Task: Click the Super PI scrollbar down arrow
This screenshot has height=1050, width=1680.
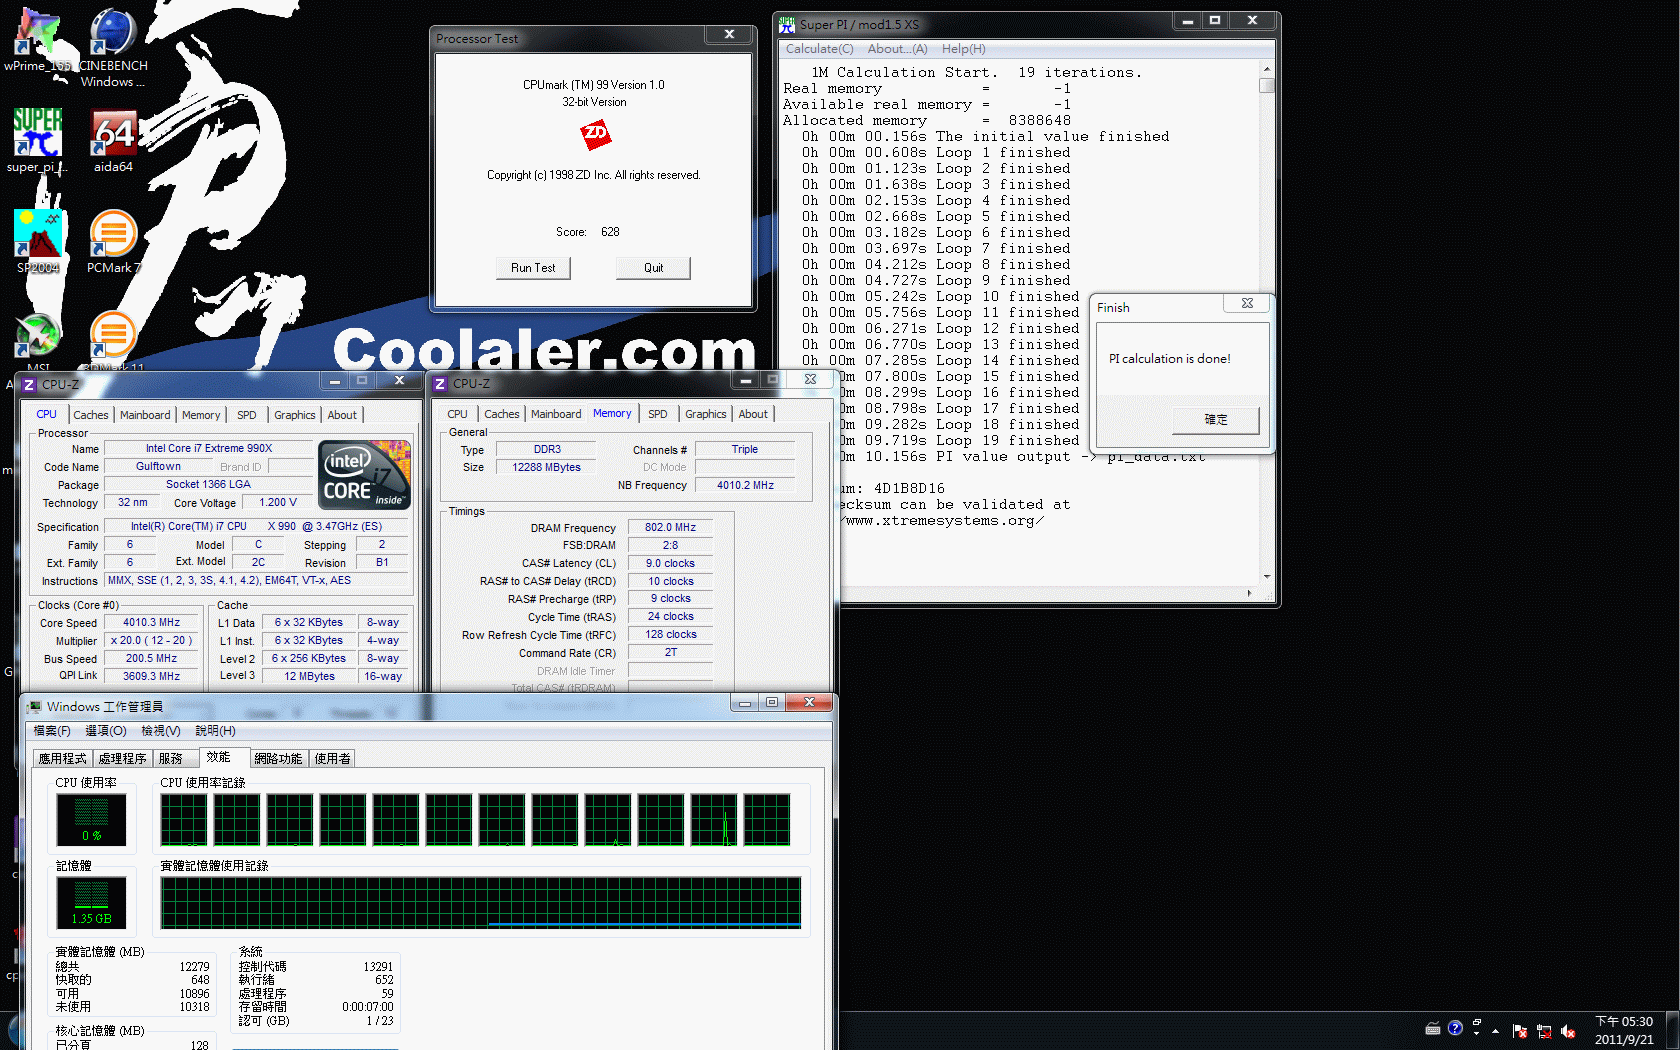Action: click(1267, 577)
